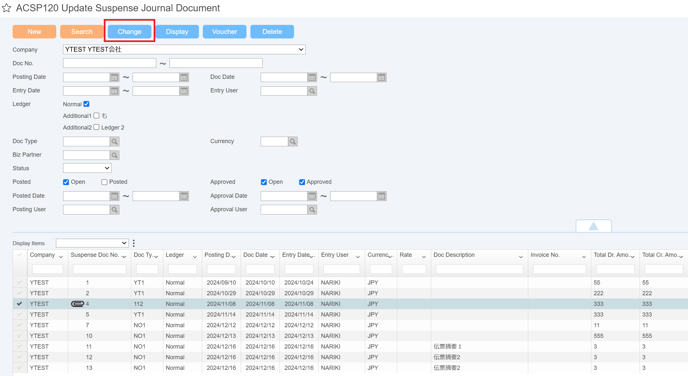
Task: Open the Status dropdown
Action: coord(87,168)
